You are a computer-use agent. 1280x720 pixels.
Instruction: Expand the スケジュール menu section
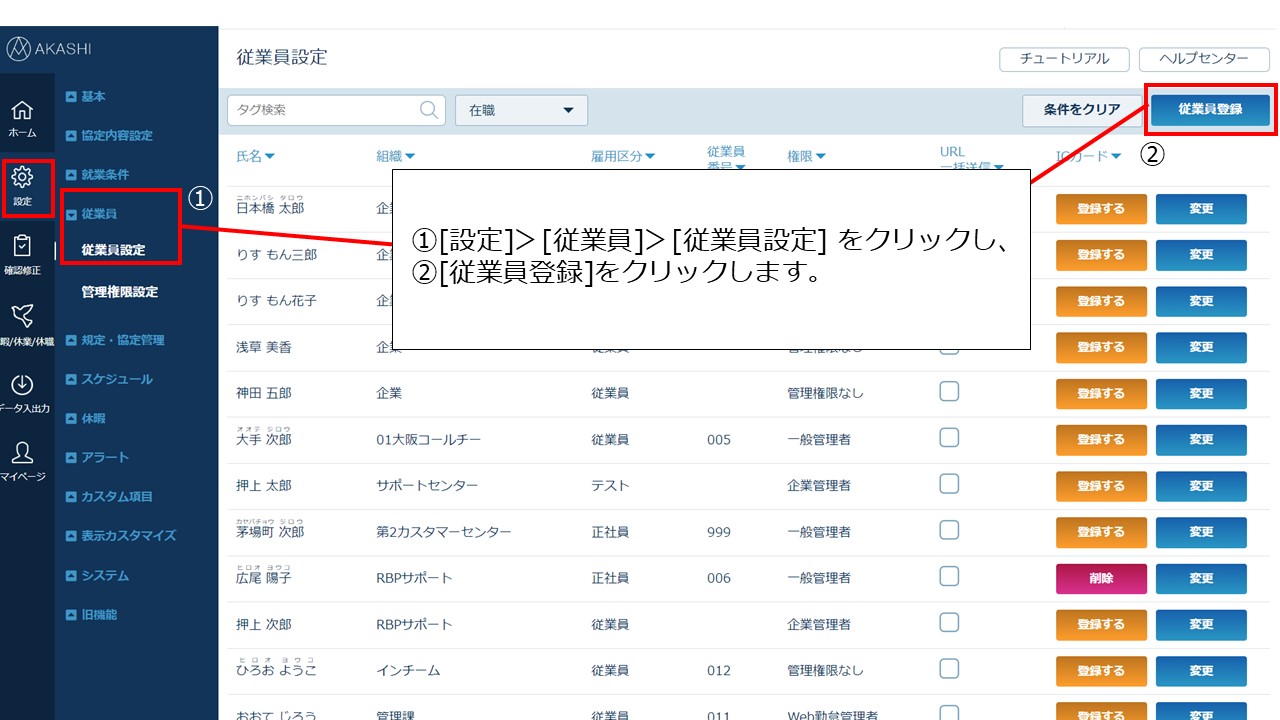point(116,379)
